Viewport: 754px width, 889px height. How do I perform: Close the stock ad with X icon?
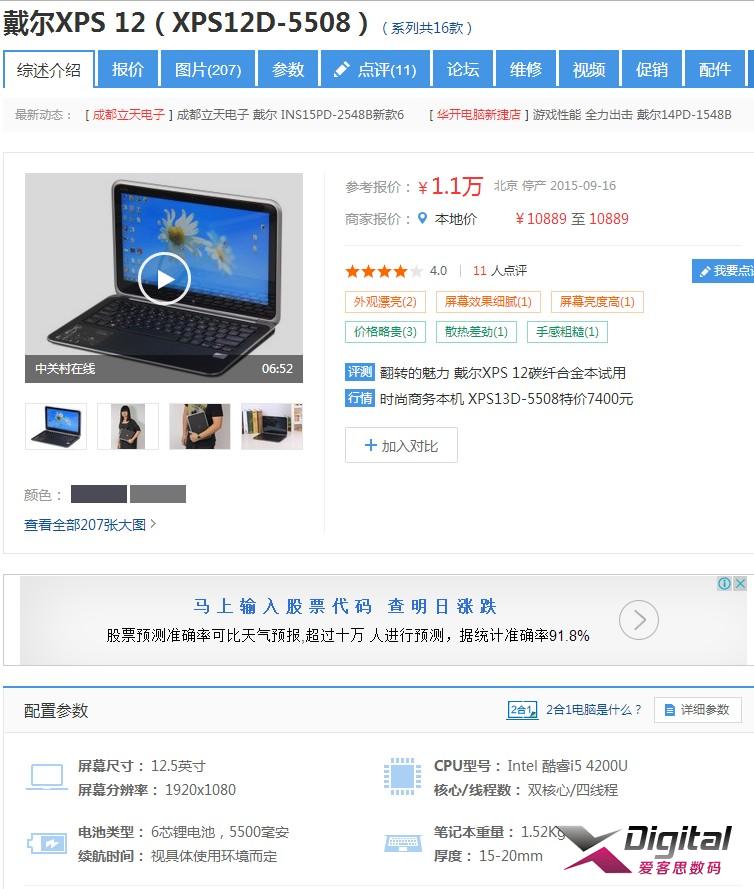740,583
